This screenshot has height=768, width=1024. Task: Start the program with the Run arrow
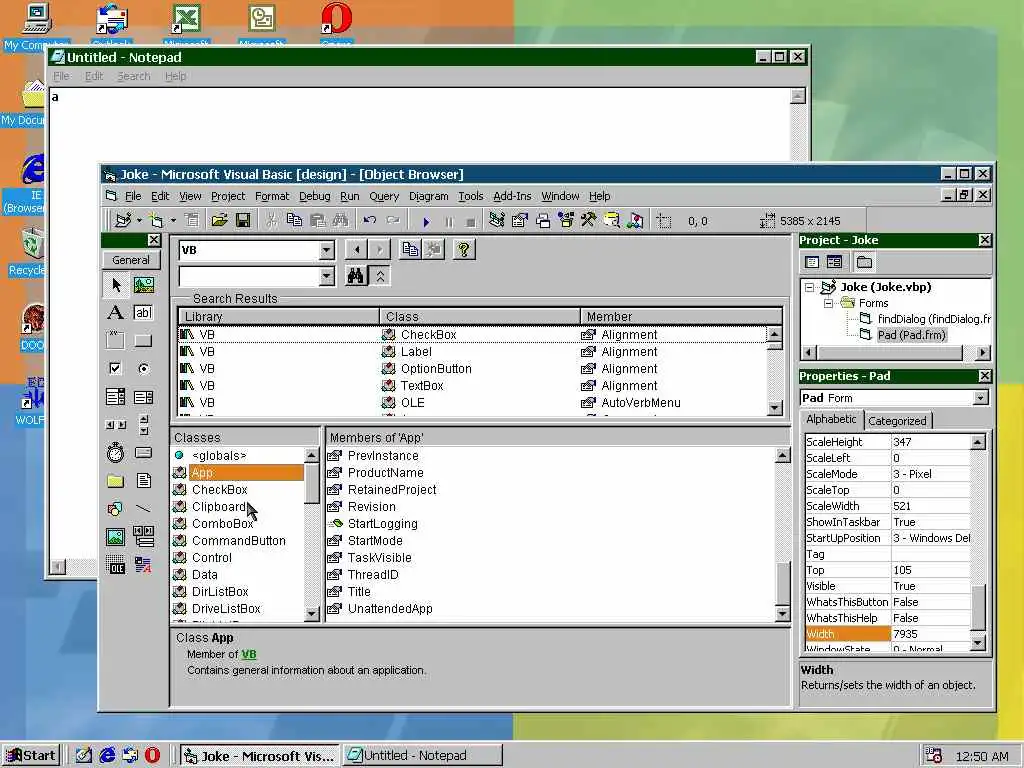[x=426, y=222]
